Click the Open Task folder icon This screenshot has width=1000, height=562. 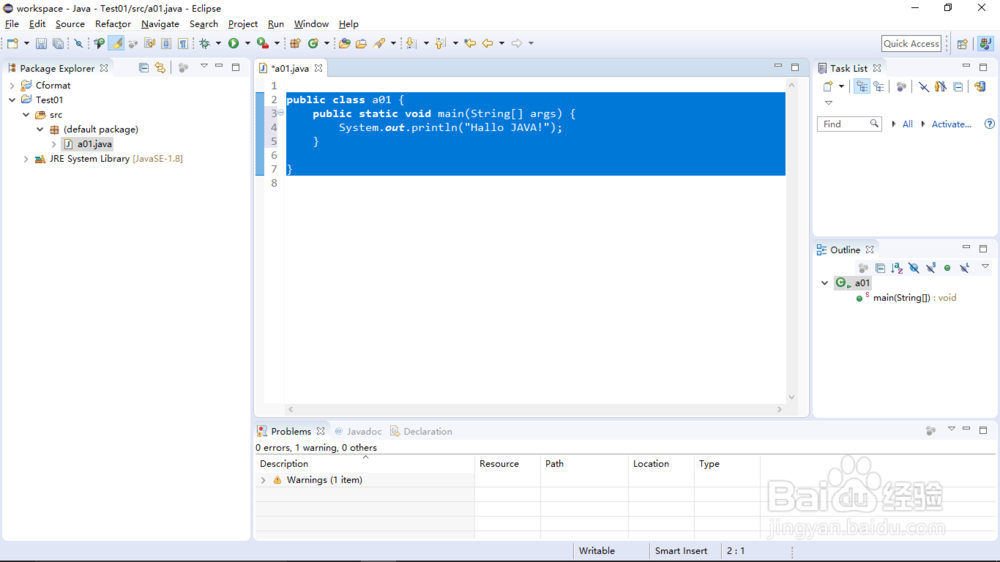(361, 43)
